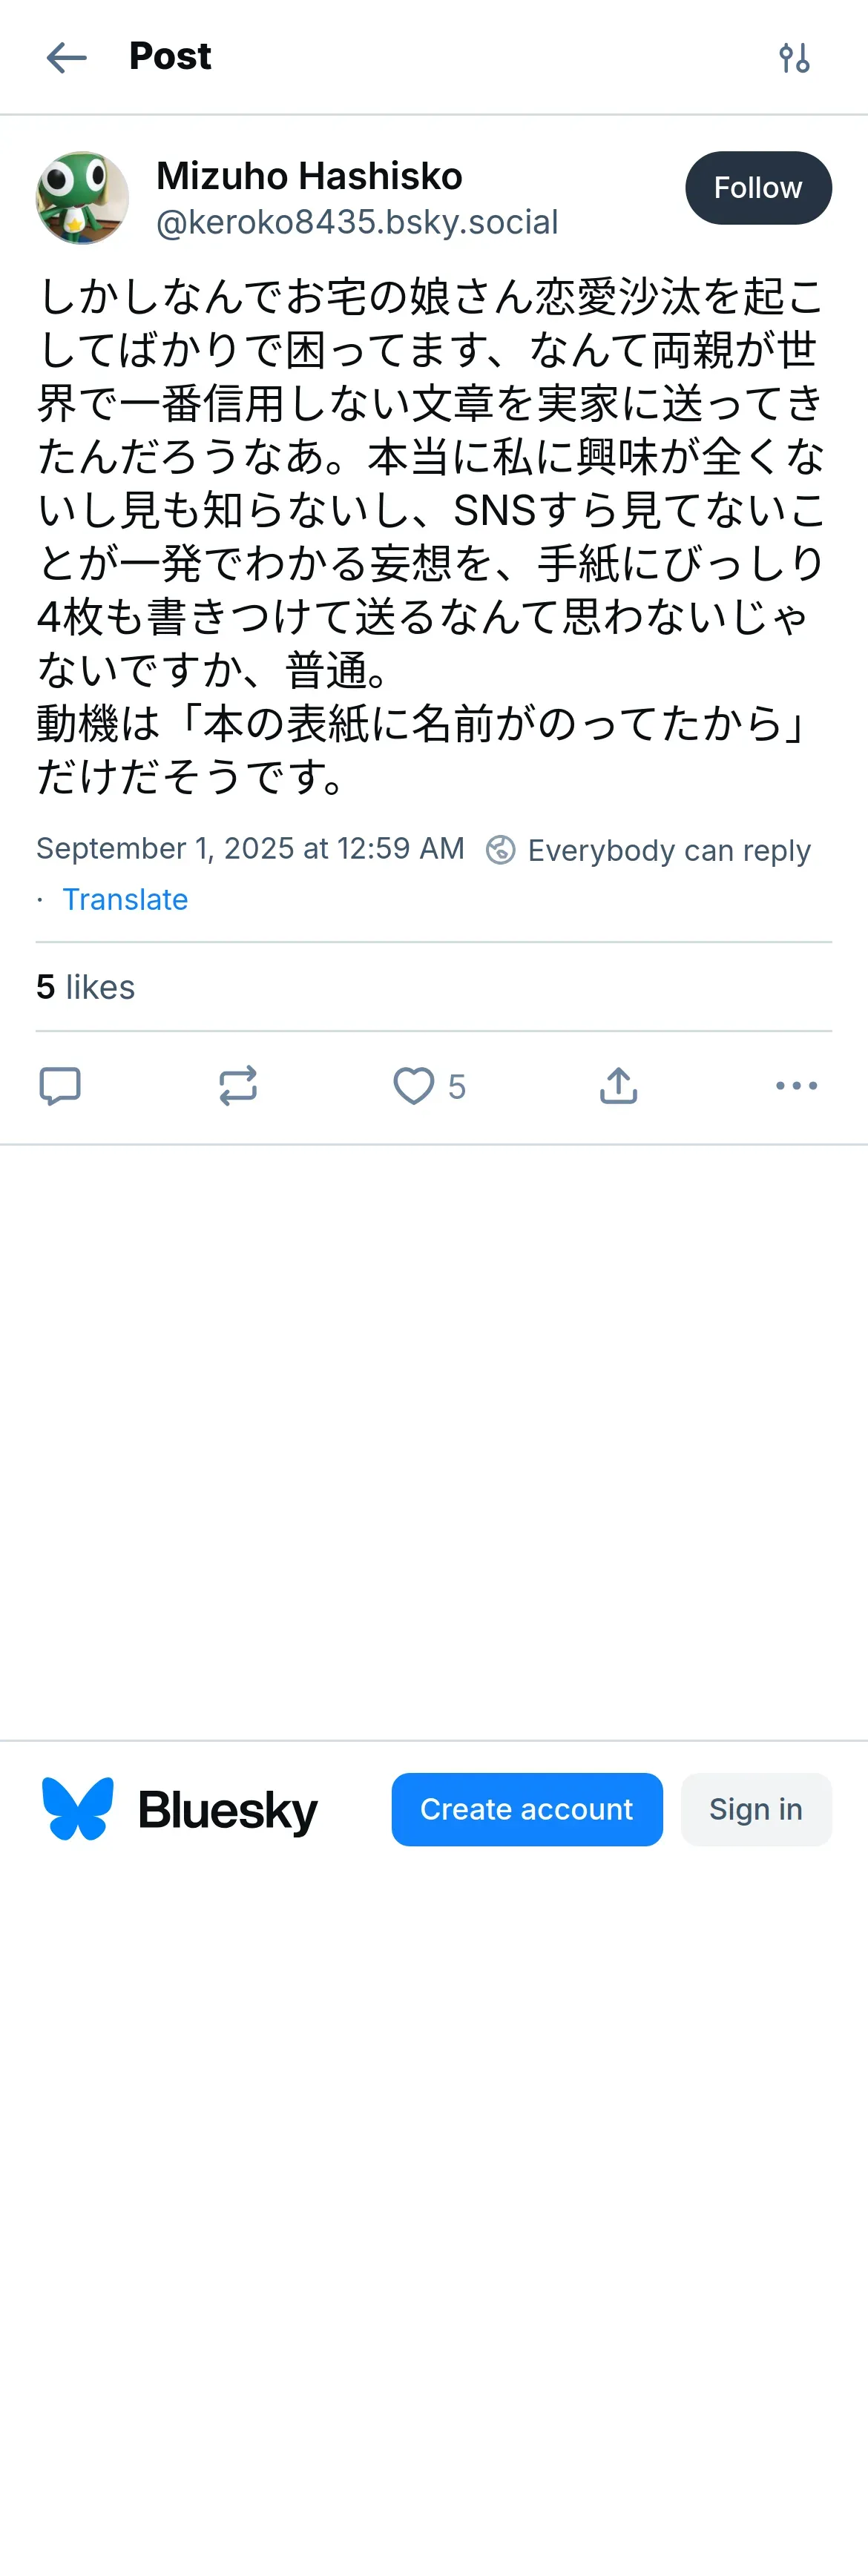The width and height of the screenshot is (868, 2576).
Task: Open Mizuho Hashisko display name link
Action: tap(309, 176)
